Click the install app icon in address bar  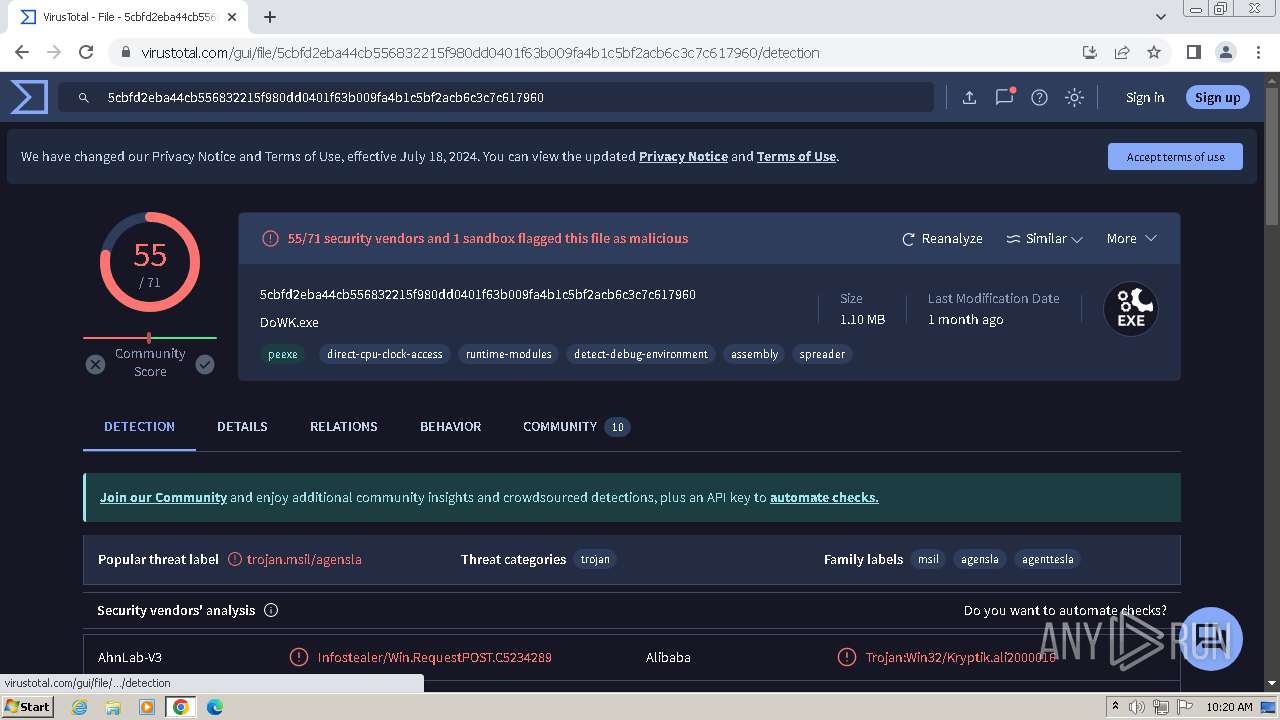click(1090, 52)
